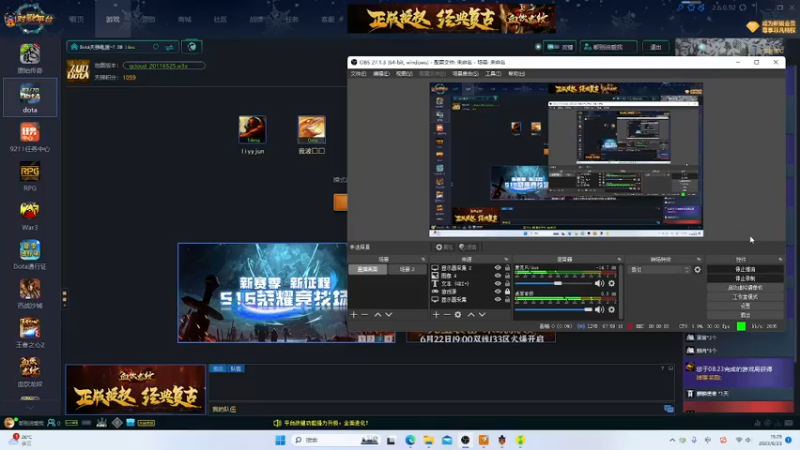Screen dimensions: 800x450
Task: Open the RPG game category
Action: click(x=30, y=176)
